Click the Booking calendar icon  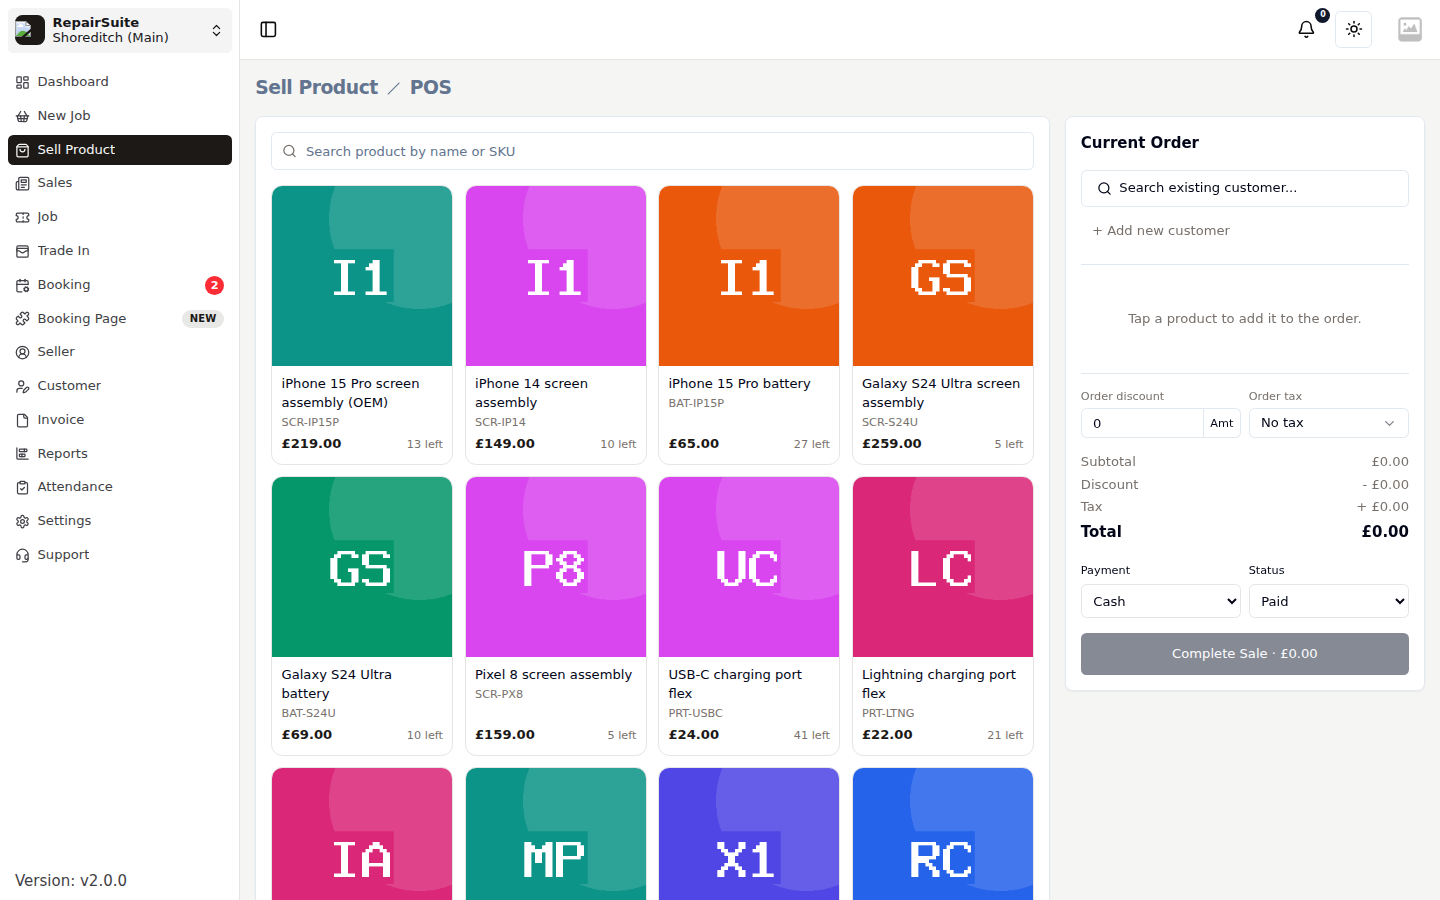[22, 285]
